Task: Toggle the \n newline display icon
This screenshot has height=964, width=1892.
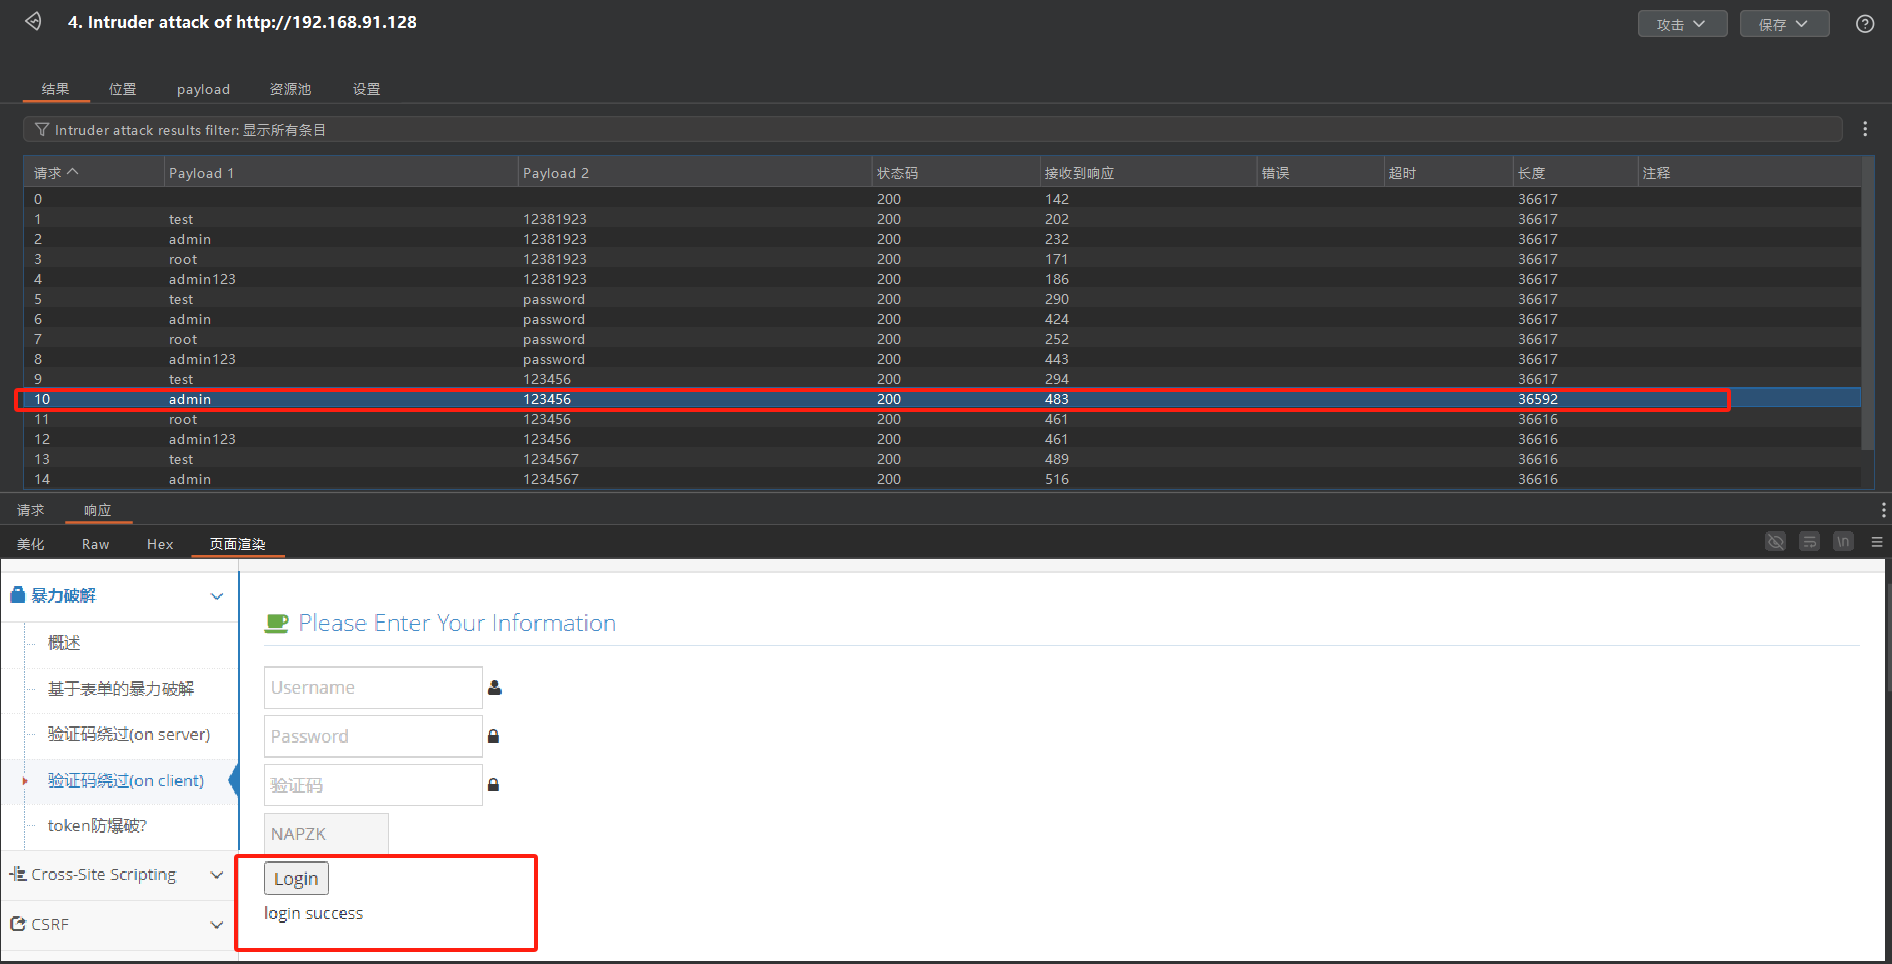Action: point(1843,542)
